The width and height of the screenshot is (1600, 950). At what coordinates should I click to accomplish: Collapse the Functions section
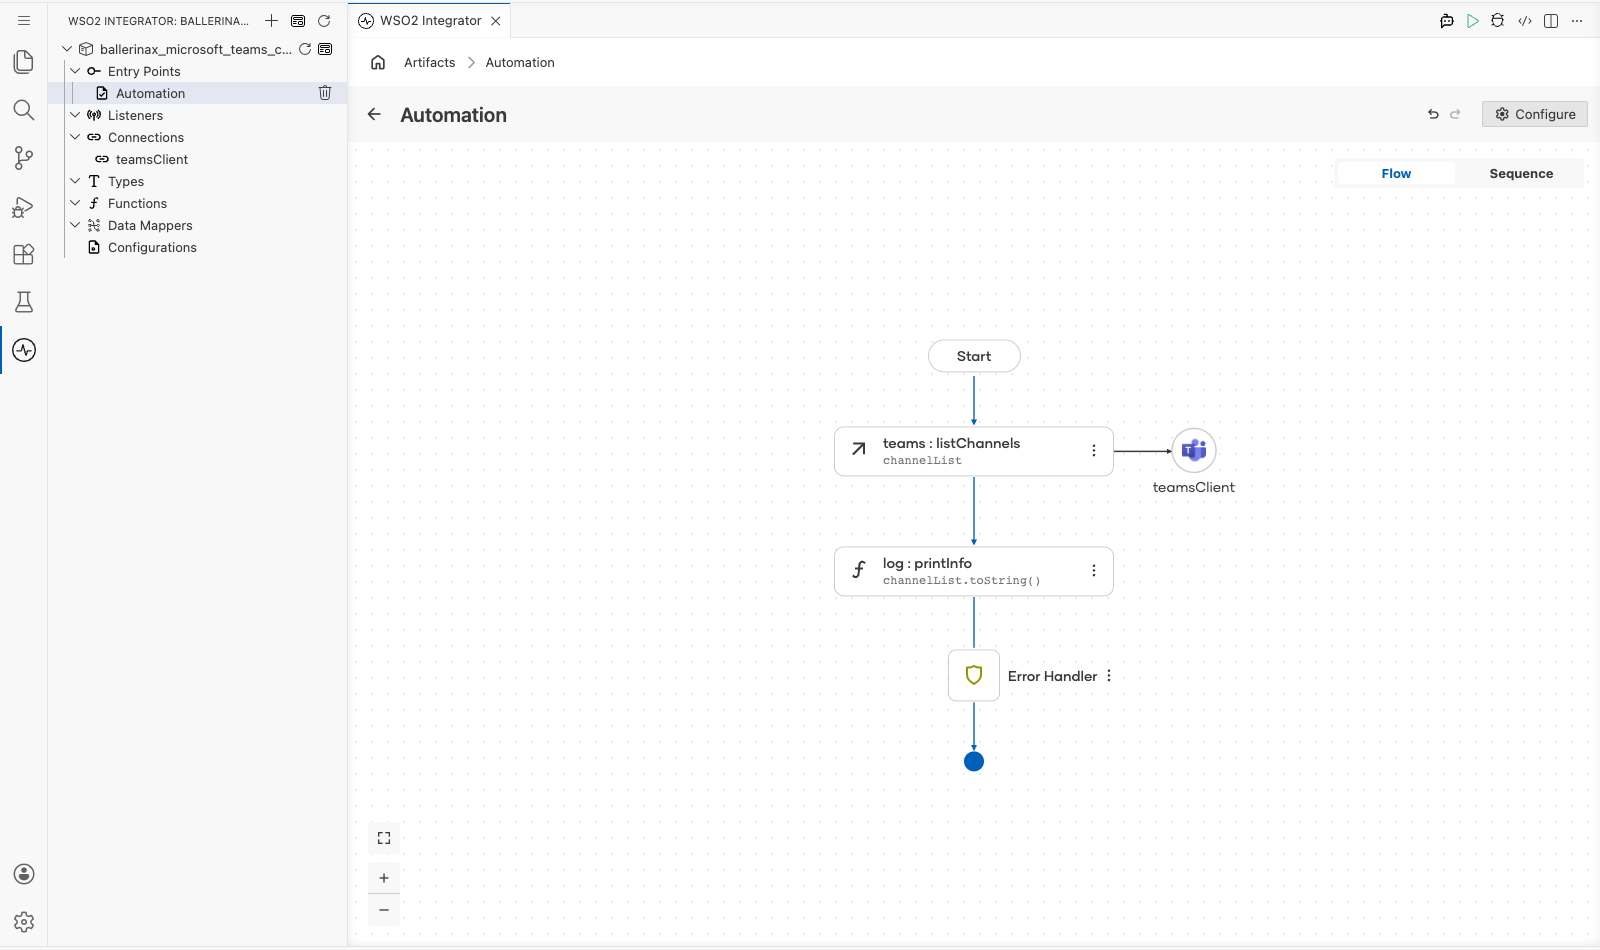(75, 203)
